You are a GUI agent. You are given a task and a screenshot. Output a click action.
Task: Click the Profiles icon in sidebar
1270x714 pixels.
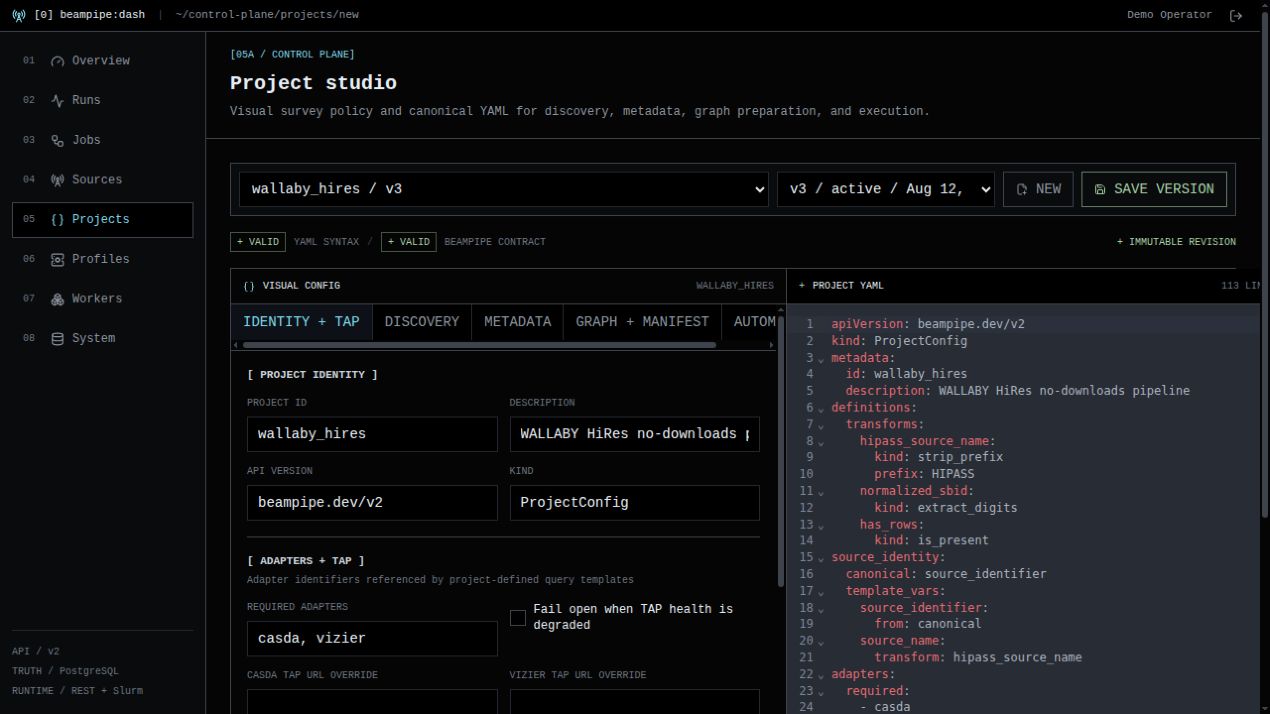[x=57, y=260]
